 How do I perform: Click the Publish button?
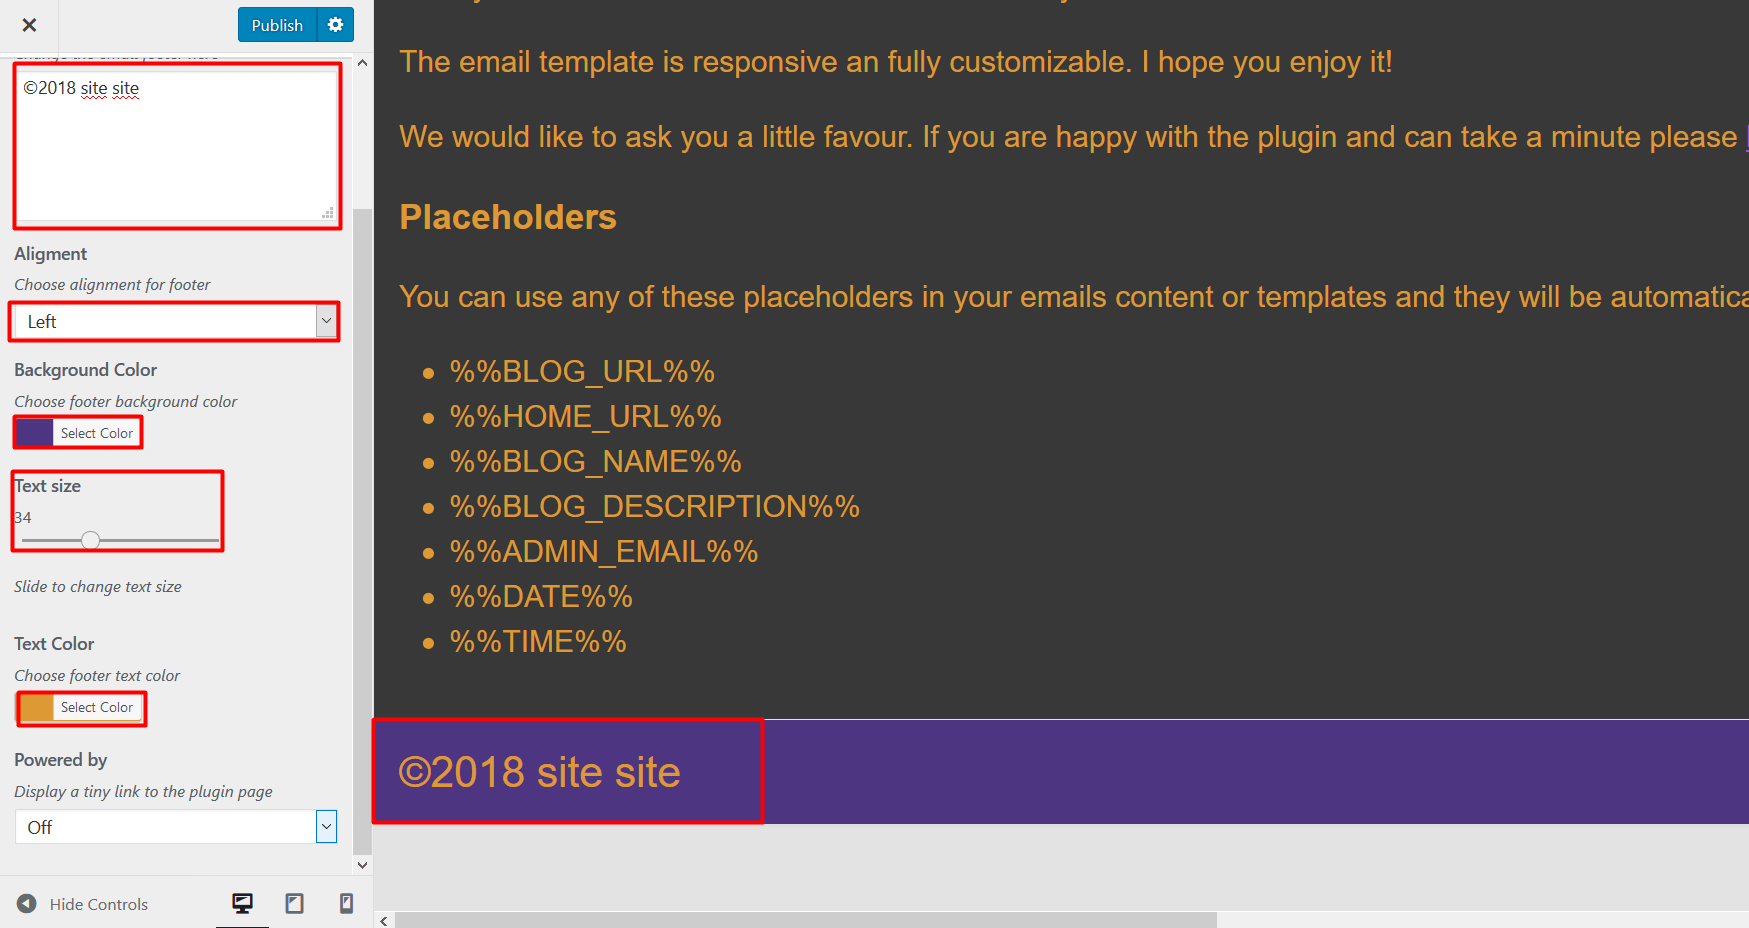coord(277,25)
